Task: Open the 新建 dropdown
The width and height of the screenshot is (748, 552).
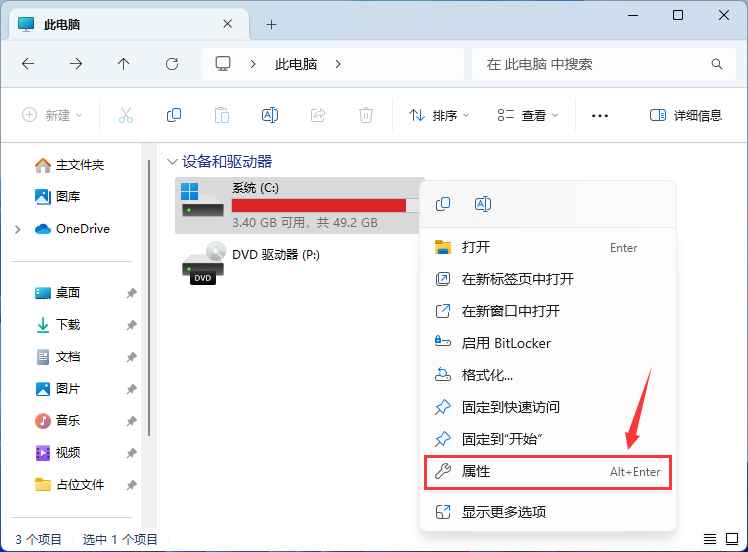Action: [x=52, y=115]
